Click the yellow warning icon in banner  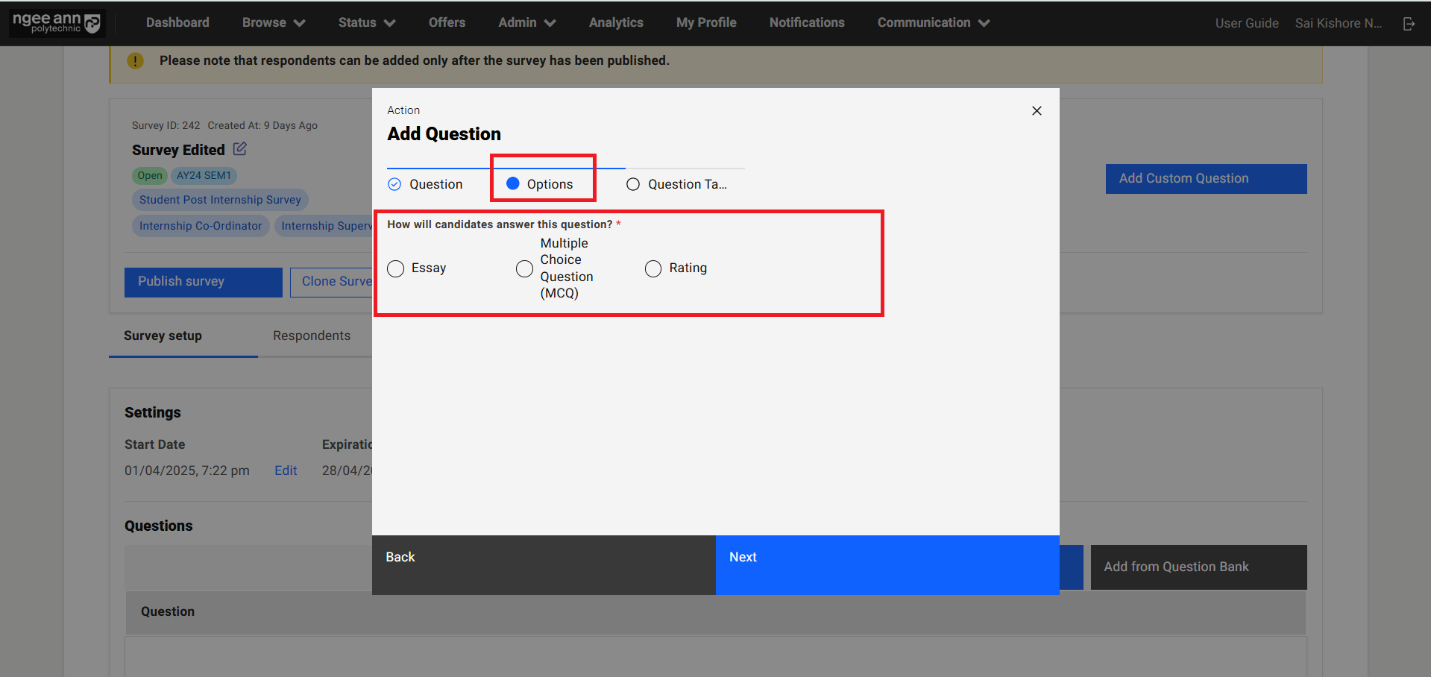click(135, 61)
